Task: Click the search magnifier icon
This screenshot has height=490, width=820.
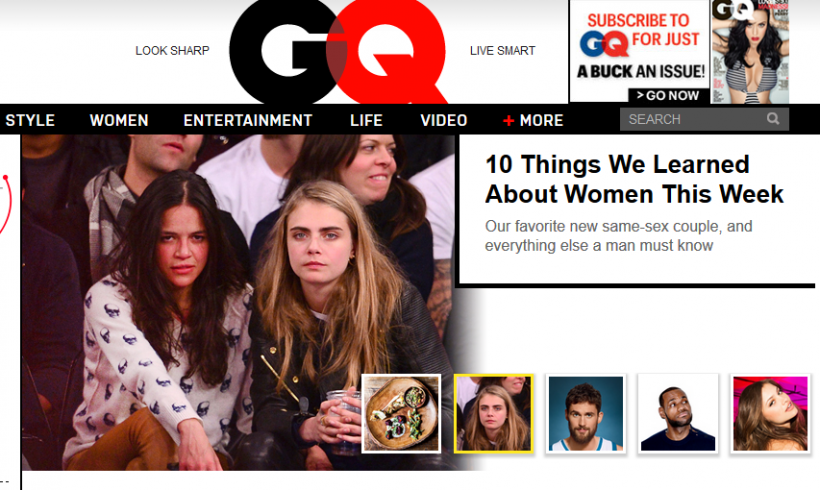Action: (x=772, y=119)
